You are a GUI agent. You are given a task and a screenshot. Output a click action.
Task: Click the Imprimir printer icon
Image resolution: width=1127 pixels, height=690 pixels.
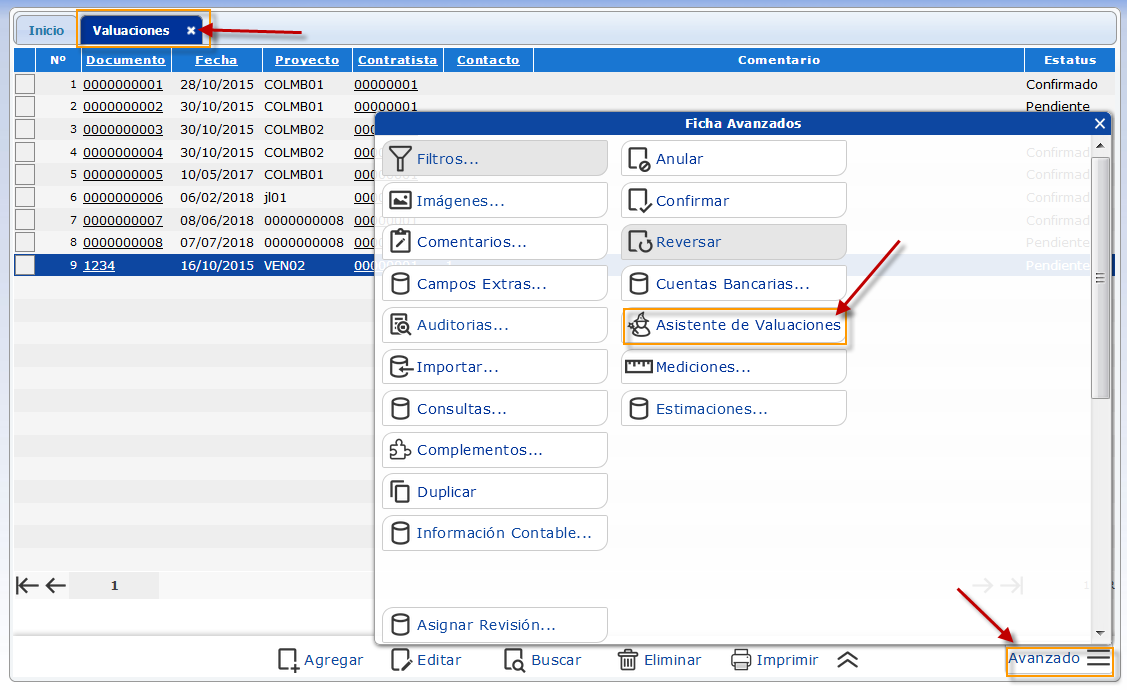tap(741, 660)
